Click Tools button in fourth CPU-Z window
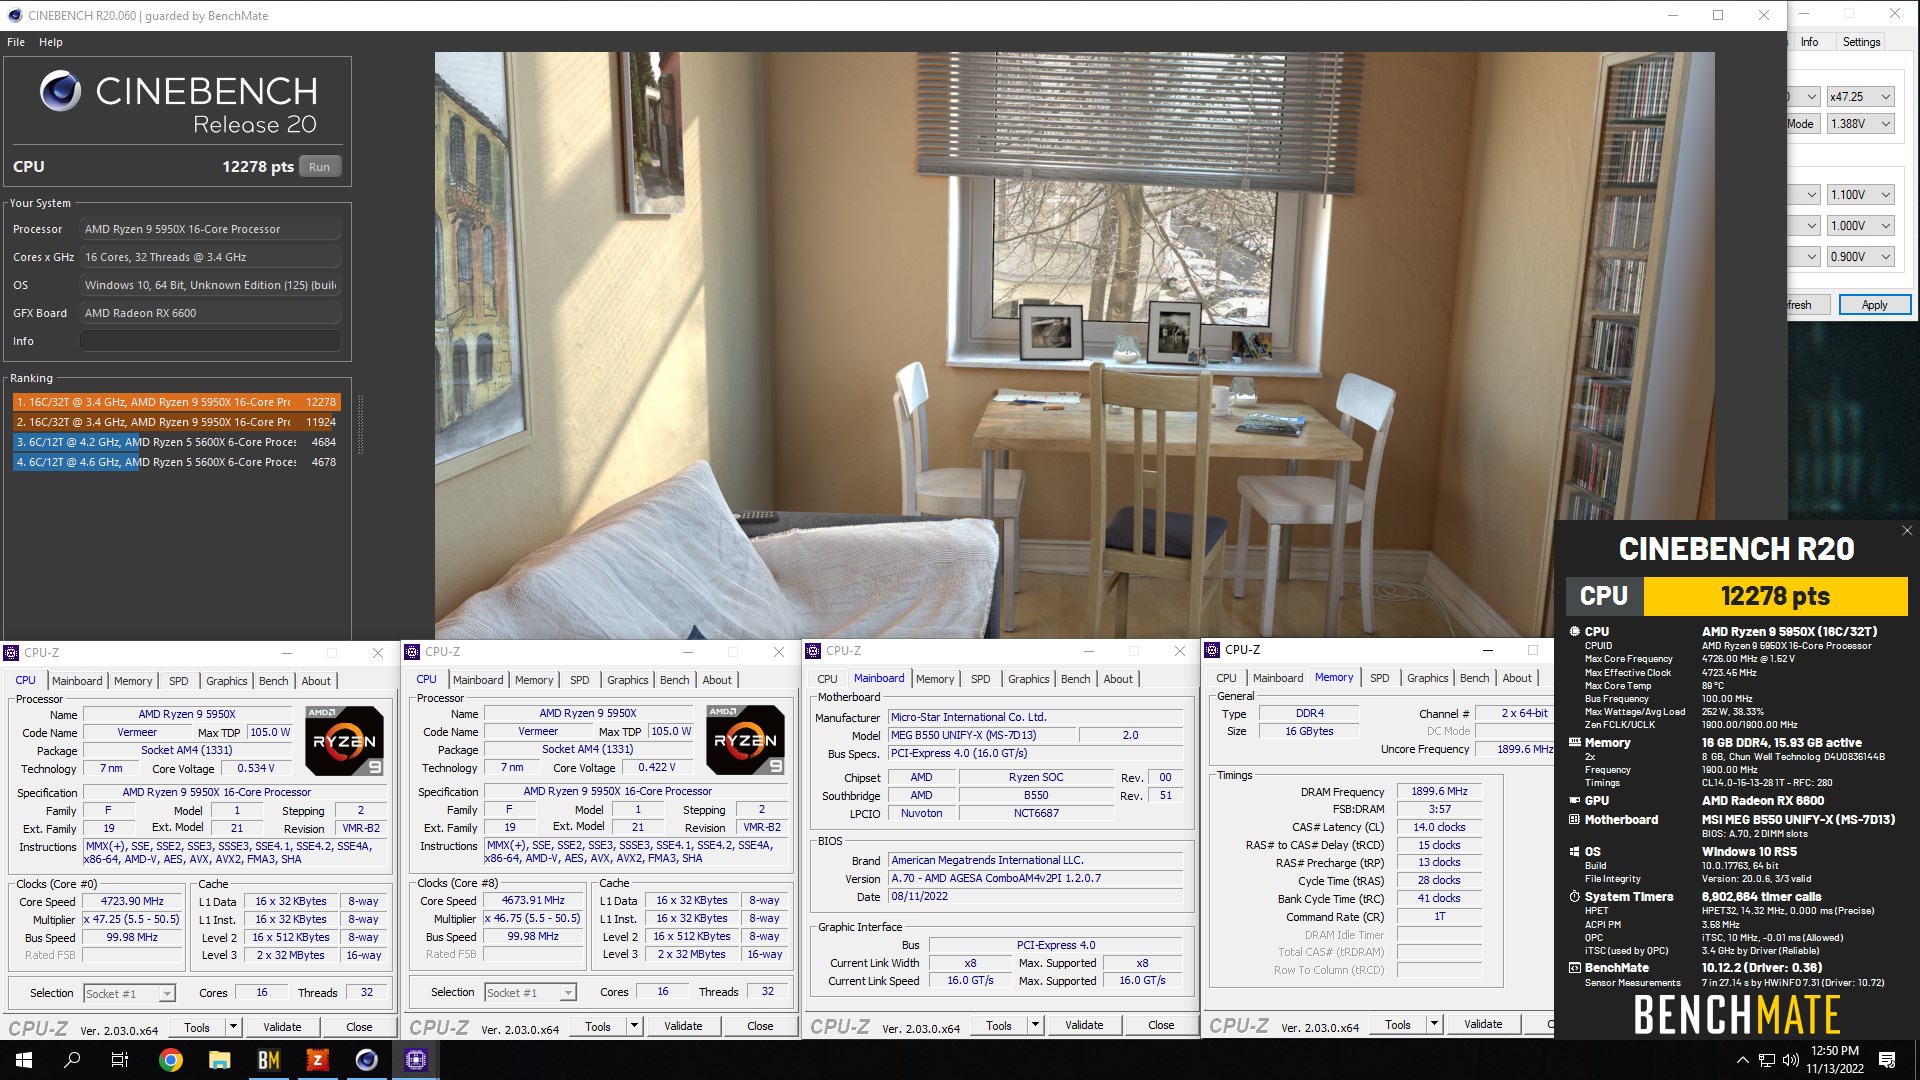The width and height of the screenshot is (1920, 1080). [1398, 1024]
